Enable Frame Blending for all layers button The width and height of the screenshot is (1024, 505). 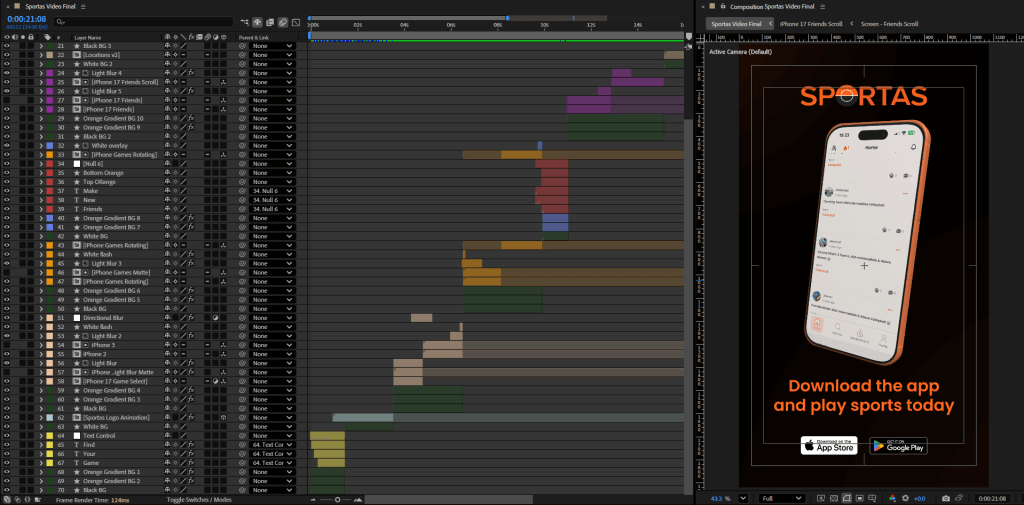pyautogui.click(x=270, y=22)
